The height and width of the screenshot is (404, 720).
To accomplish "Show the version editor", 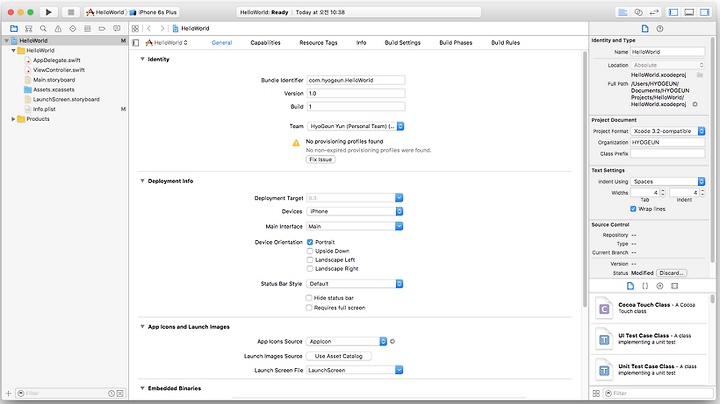I will tap(654, 12).
